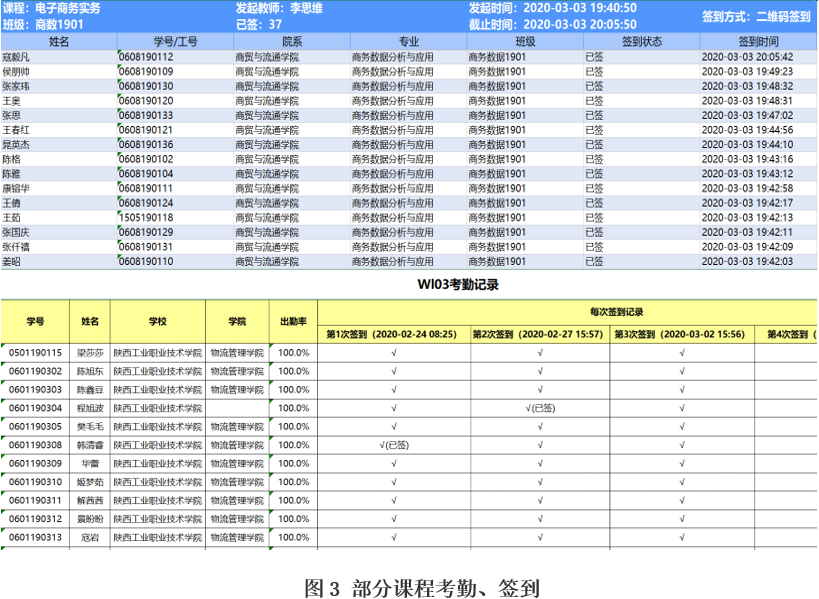Select student ID cell 0501190115
This screenshot has height=599, width=819.
click(x=35, y=353)
